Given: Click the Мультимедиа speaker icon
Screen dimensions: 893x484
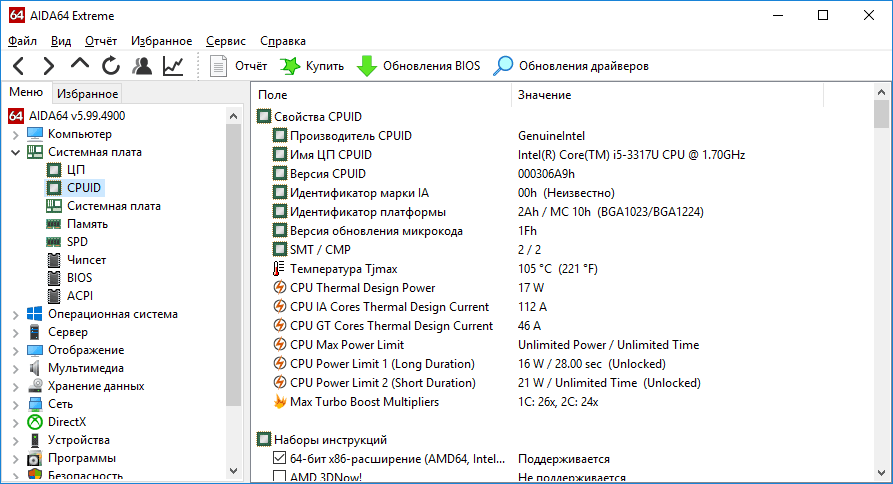Looking at the screenshot, I should pos(35,368).
